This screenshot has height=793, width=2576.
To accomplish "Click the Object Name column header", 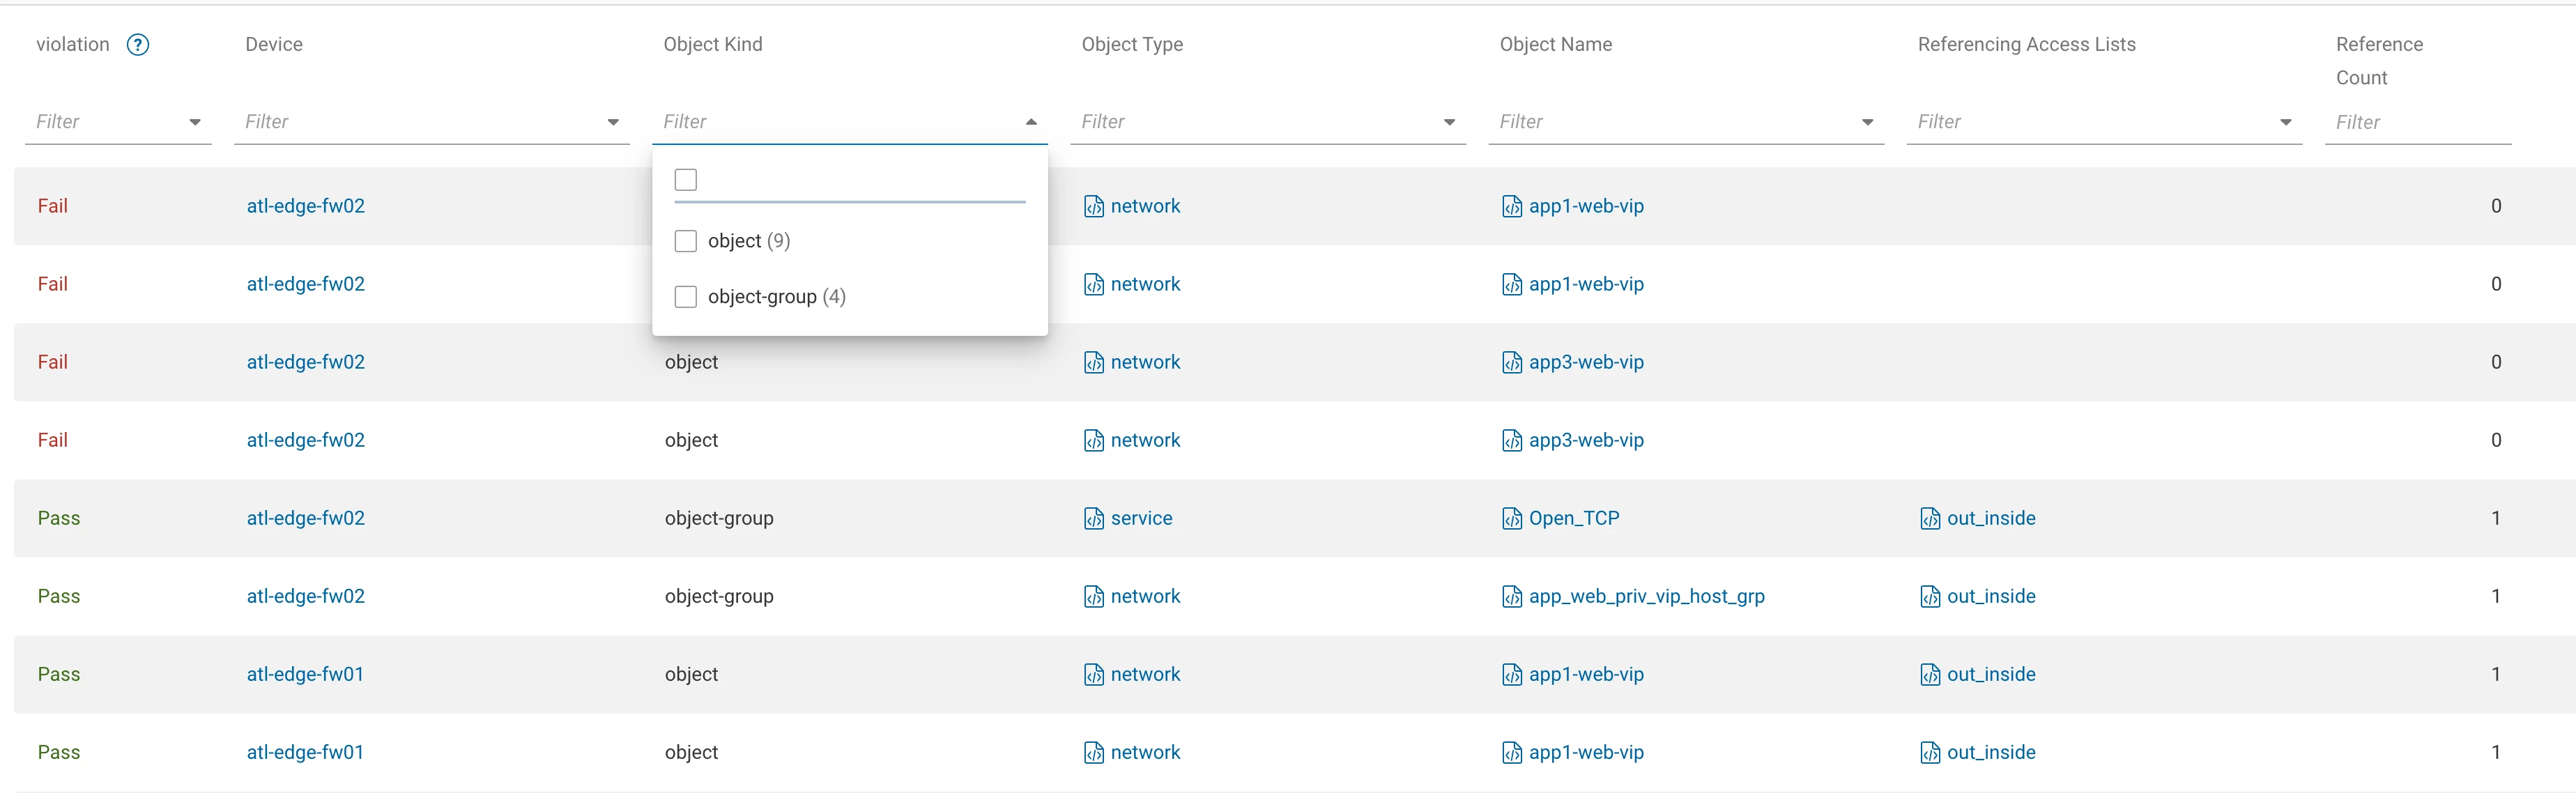I will click(1555, 44).
